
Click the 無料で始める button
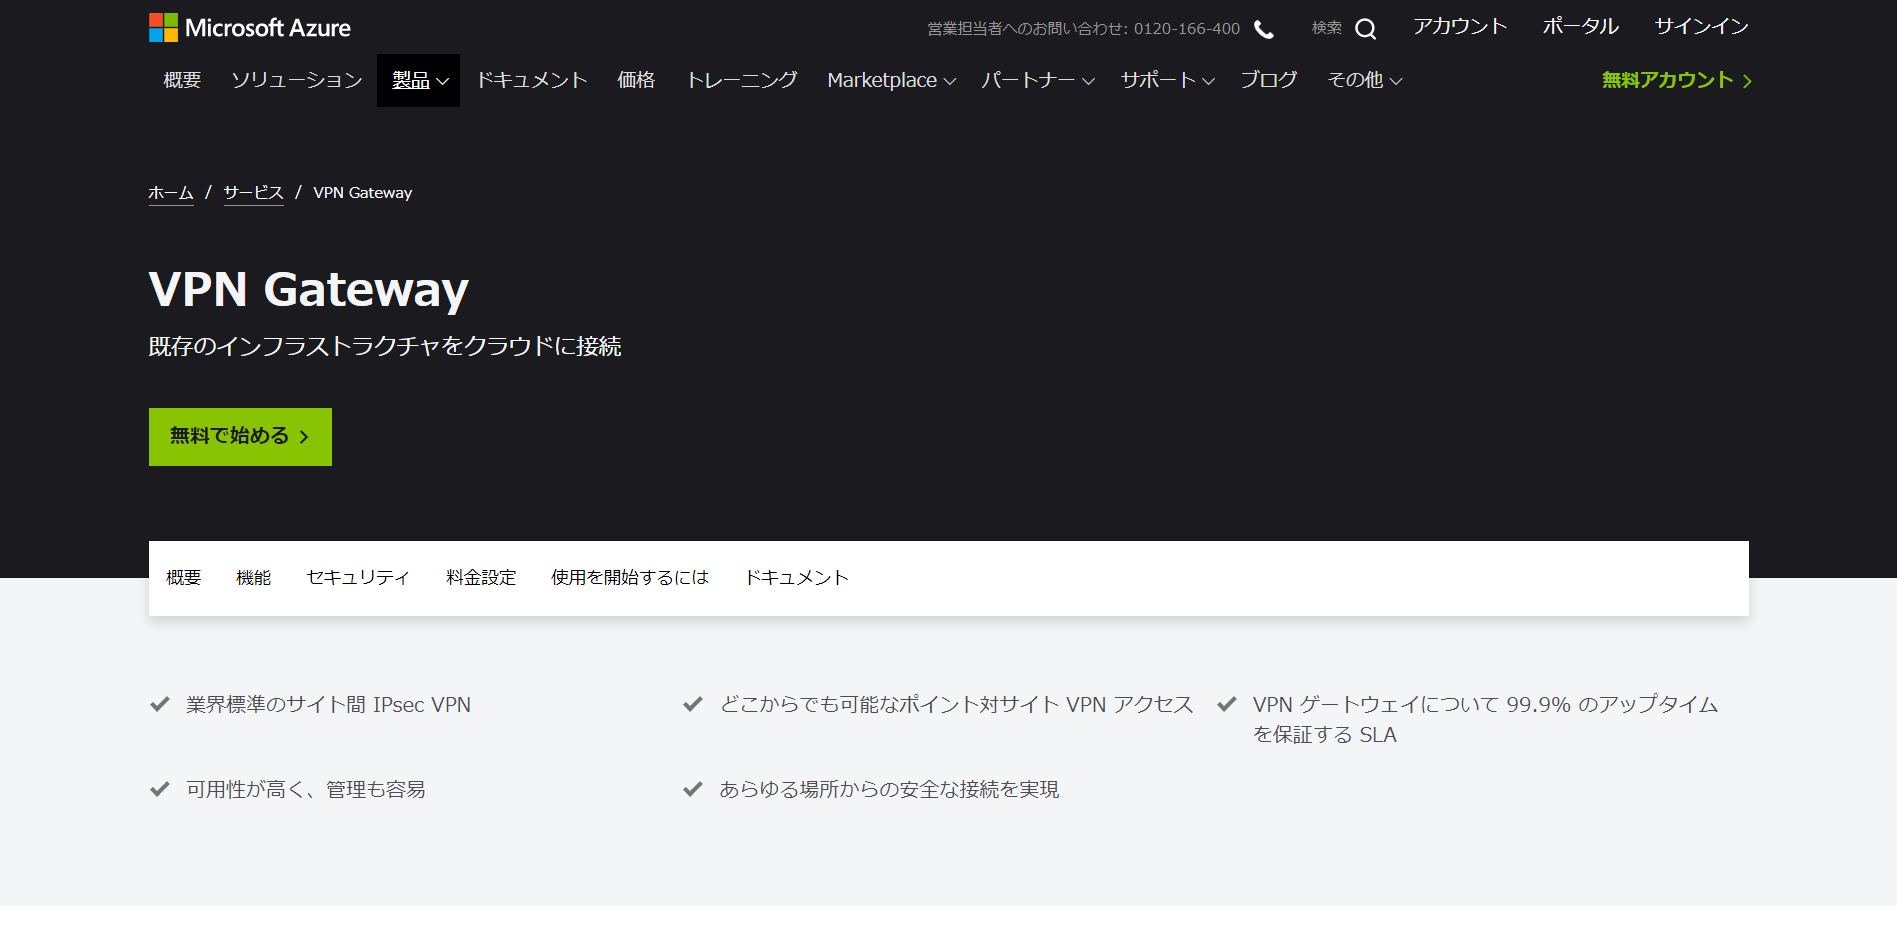[240, 437]
